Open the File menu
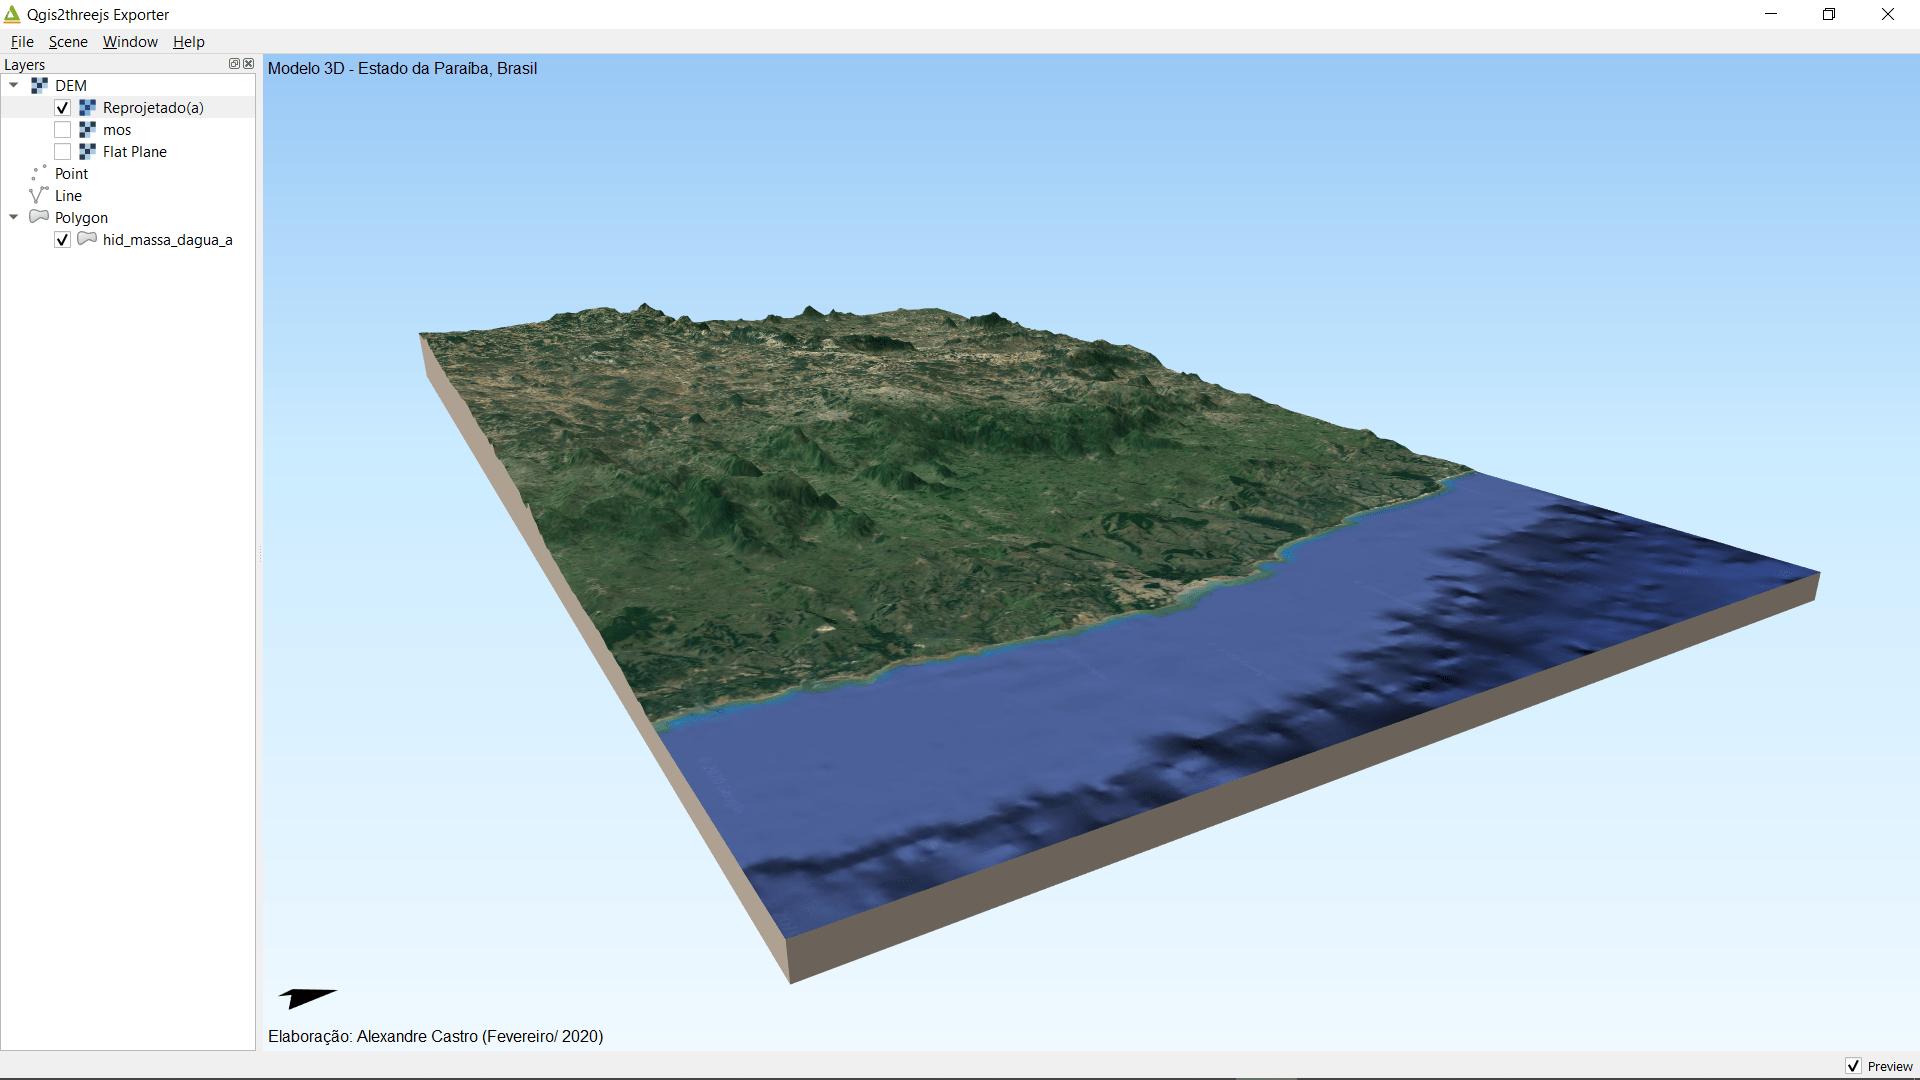 click(x=22, y=41)
